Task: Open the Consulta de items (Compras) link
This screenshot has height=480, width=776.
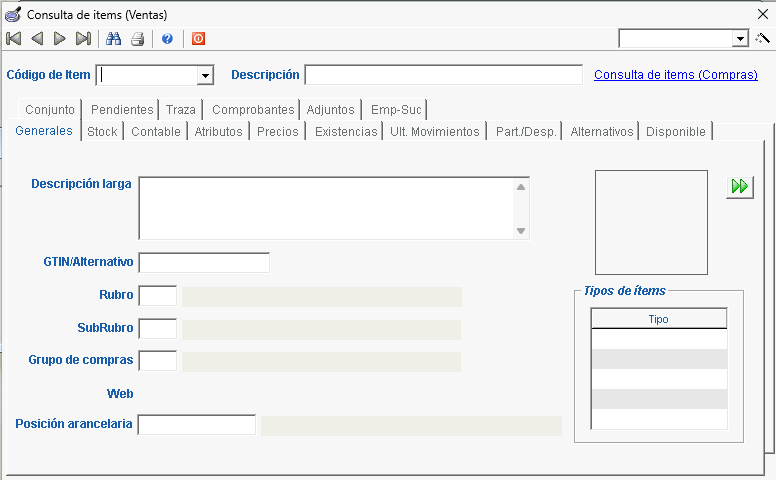Action: 677,75
